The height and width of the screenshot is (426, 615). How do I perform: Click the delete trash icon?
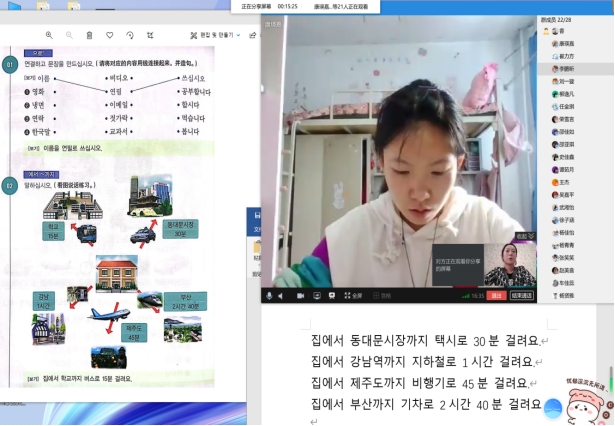click(x=89, y=35)
